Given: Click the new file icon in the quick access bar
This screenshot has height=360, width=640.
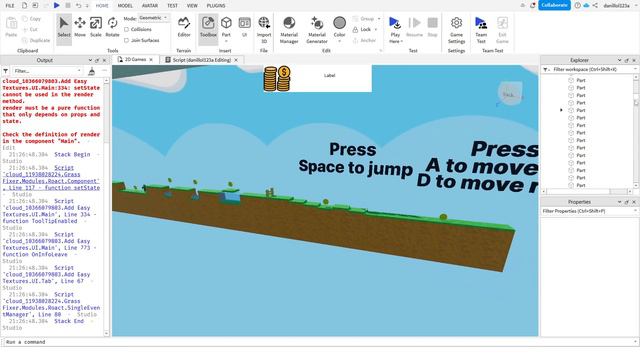Looking at the screenshot, I should (x=24, y=5).
